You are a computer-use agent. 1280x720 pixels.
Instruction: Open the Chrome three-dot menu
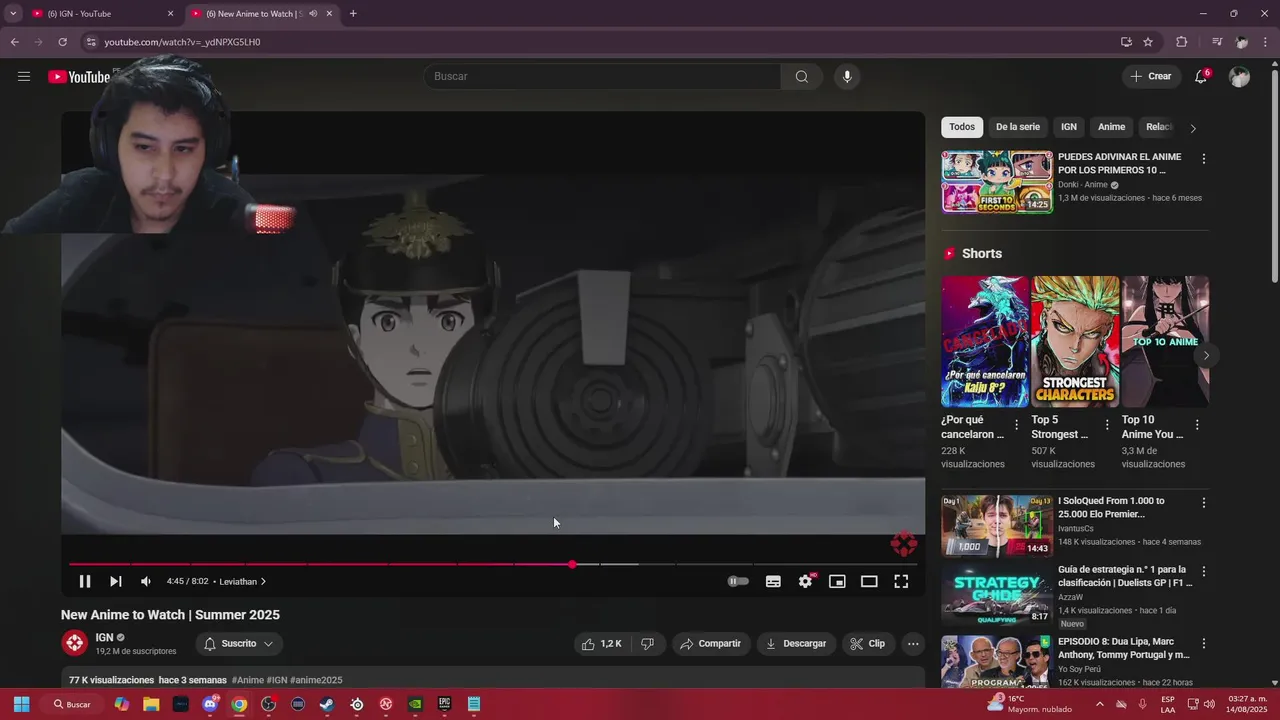pyautogui.click(x=1265, y=42)
